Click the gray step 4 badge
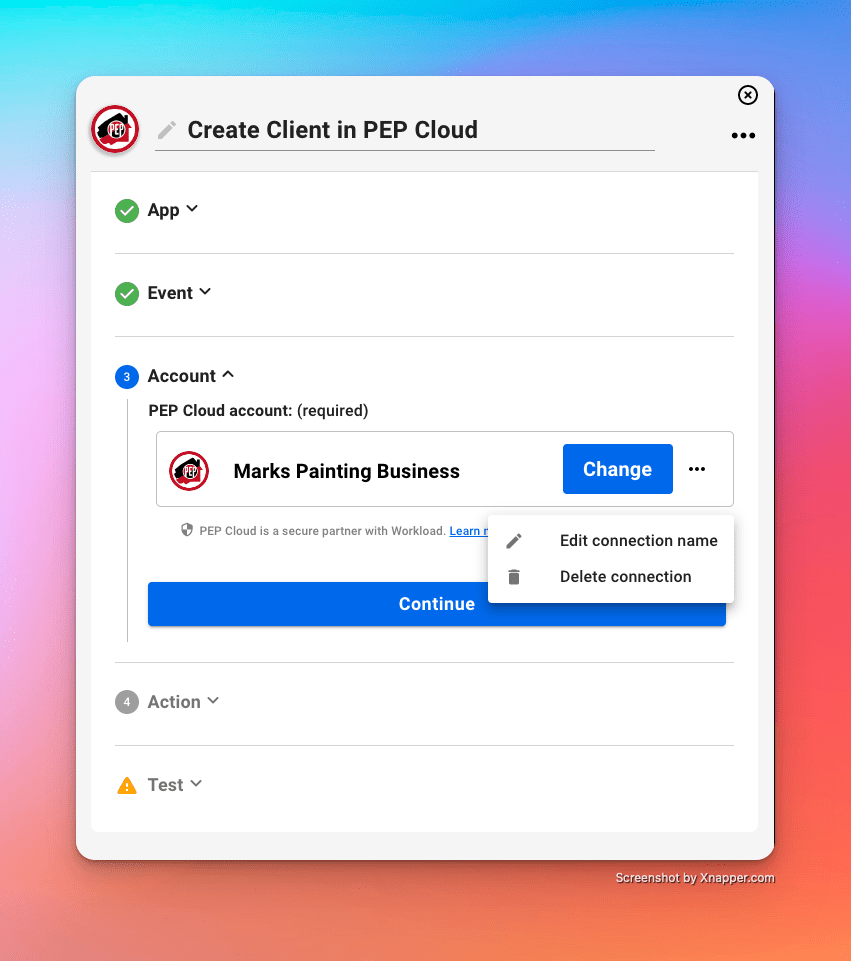The height and width of the screenshot is (961, 851). 127,702
